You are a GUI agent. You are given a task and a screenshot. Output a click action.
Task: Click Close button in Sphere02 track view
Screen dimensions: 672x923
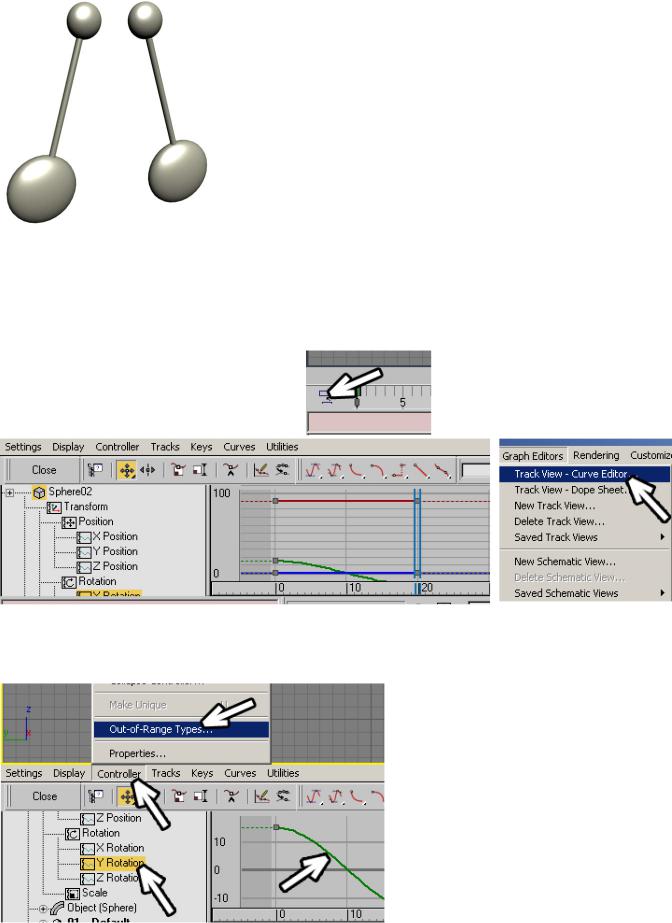[44, 470]
